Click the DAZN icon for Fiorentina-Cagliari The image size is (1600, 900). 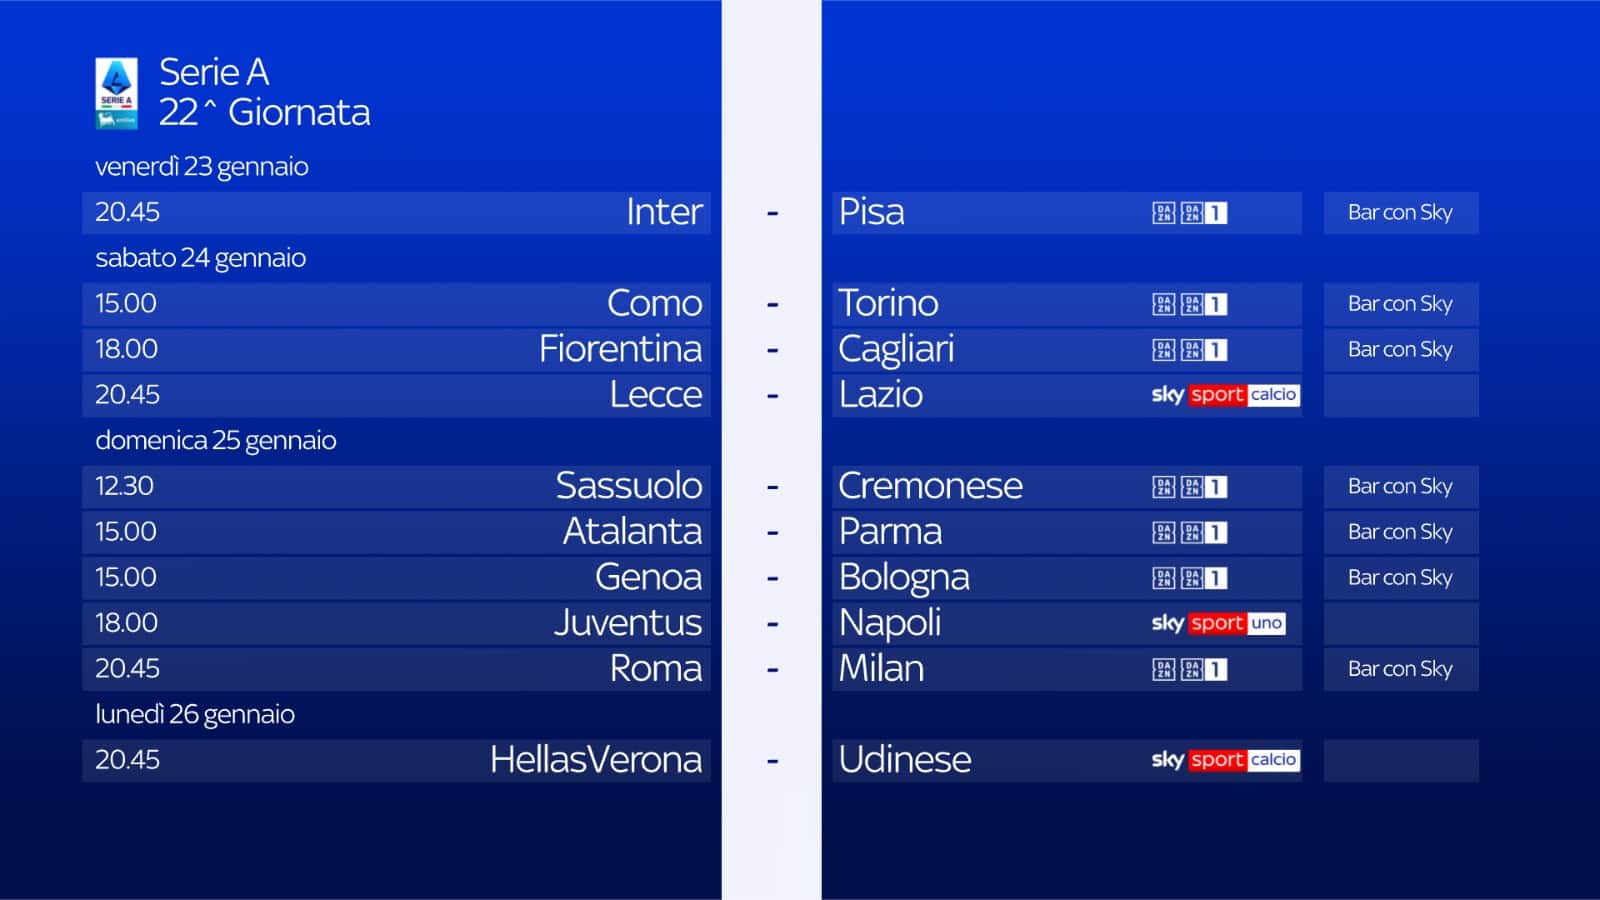[x=1164, y=350]
